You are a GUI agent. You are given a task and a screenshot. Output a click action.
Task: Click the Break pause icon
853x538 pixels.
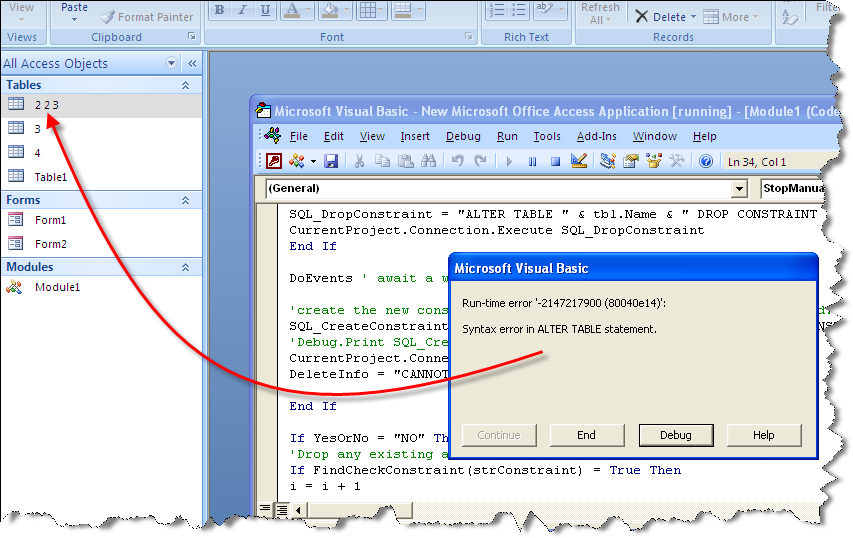[x=532, y=162]
